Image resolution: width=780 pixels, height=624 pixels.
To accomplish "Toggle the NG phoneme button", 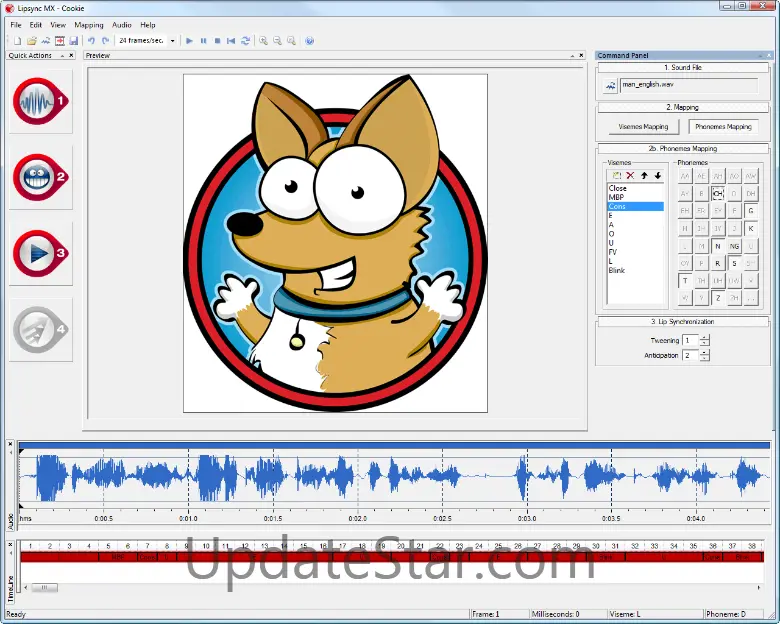I will [x=734, y=246].
